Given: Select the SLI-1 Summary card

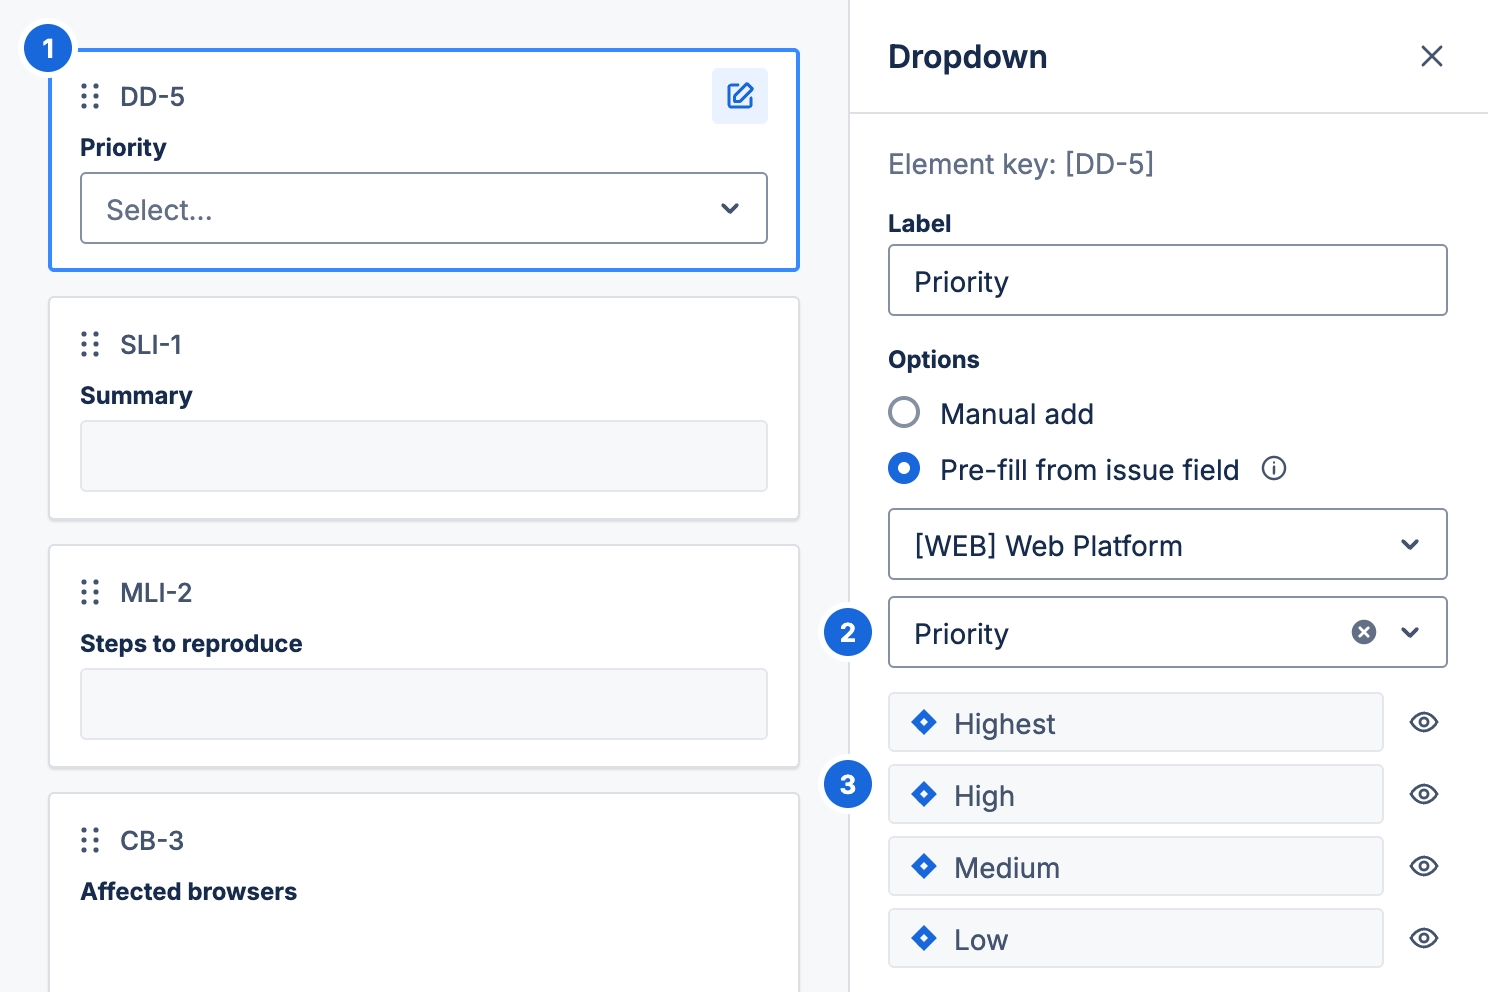Looking at the screenshot, I should tap(424, 408).
